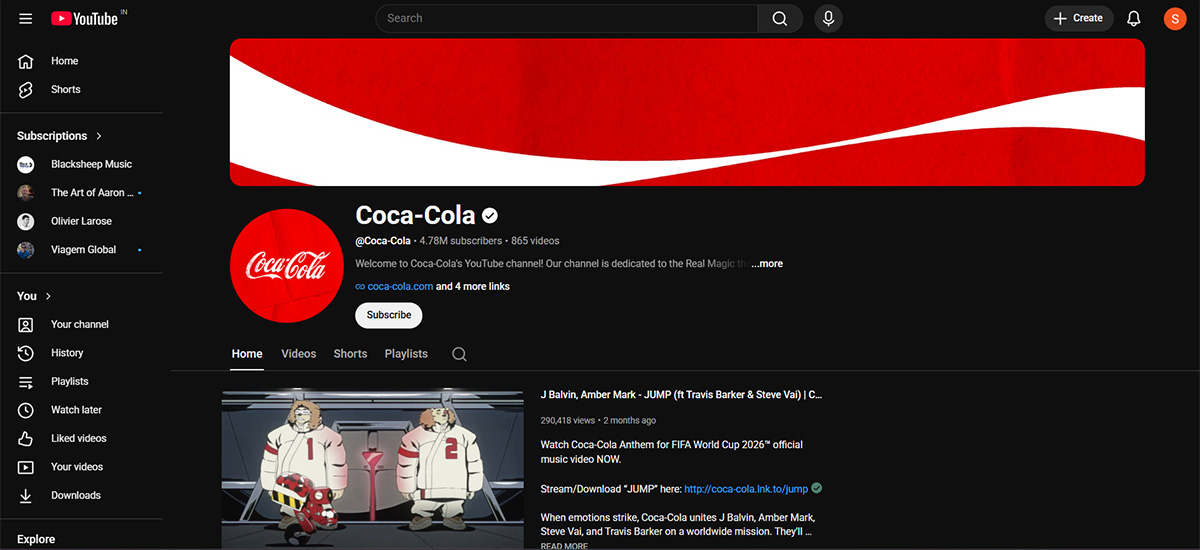Click the '4.78M subscribers' text
Viewport: 1200px width, 550px height.
coord(460,241)
